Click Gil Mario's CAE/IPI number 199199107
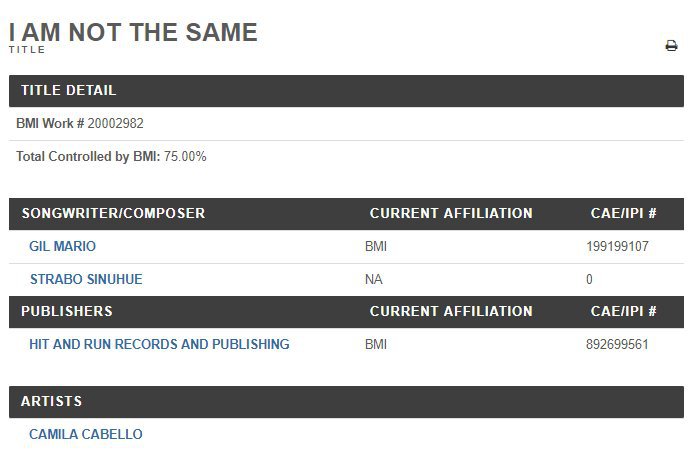 [x=617, y=246]
